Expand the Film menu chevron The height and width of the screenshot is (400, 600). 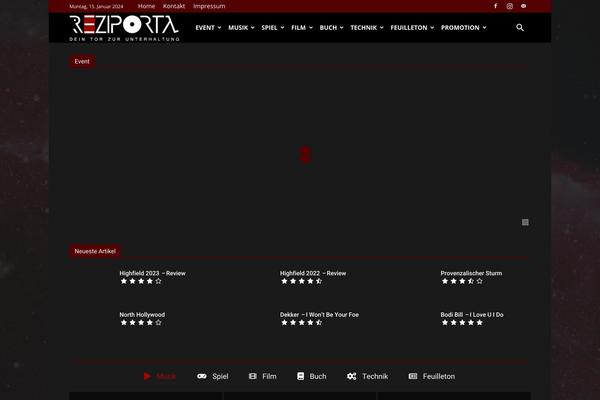coord(311,28)
